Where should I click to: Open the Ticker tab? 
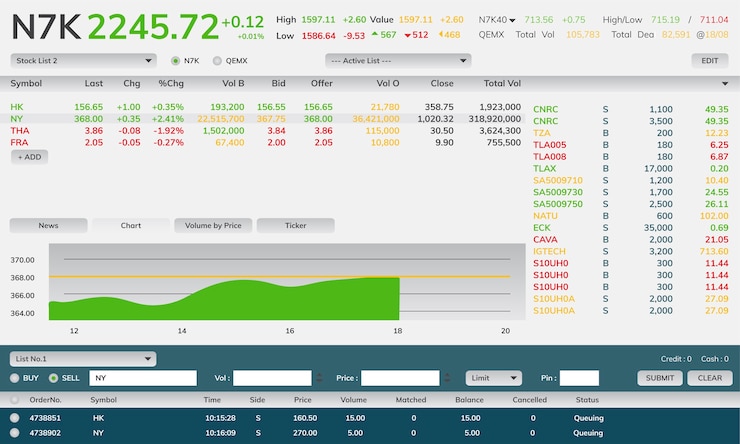tap(295, 226)
